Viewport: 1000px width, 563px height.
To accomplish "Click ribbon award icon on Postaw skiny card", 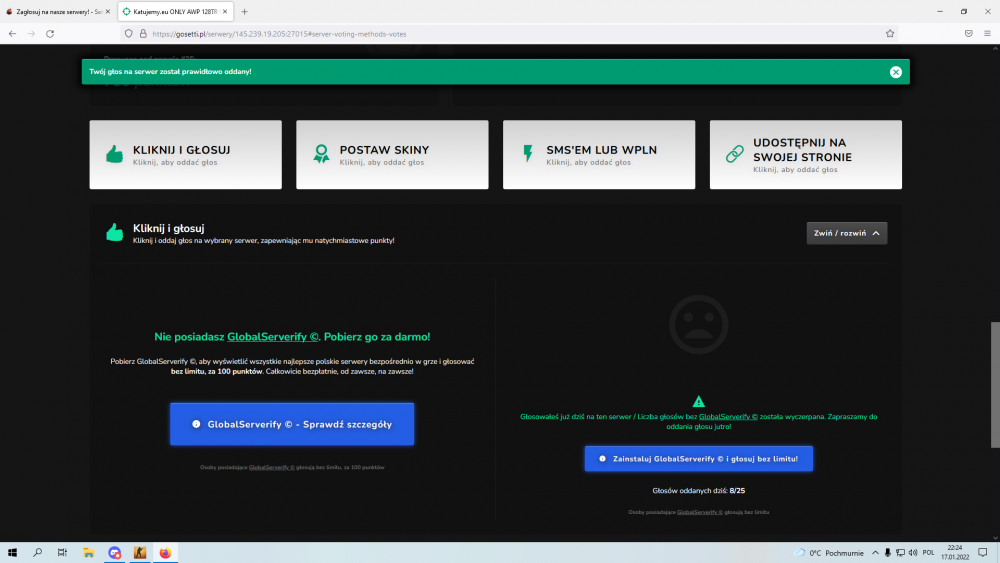I will [x=321, y=154].
